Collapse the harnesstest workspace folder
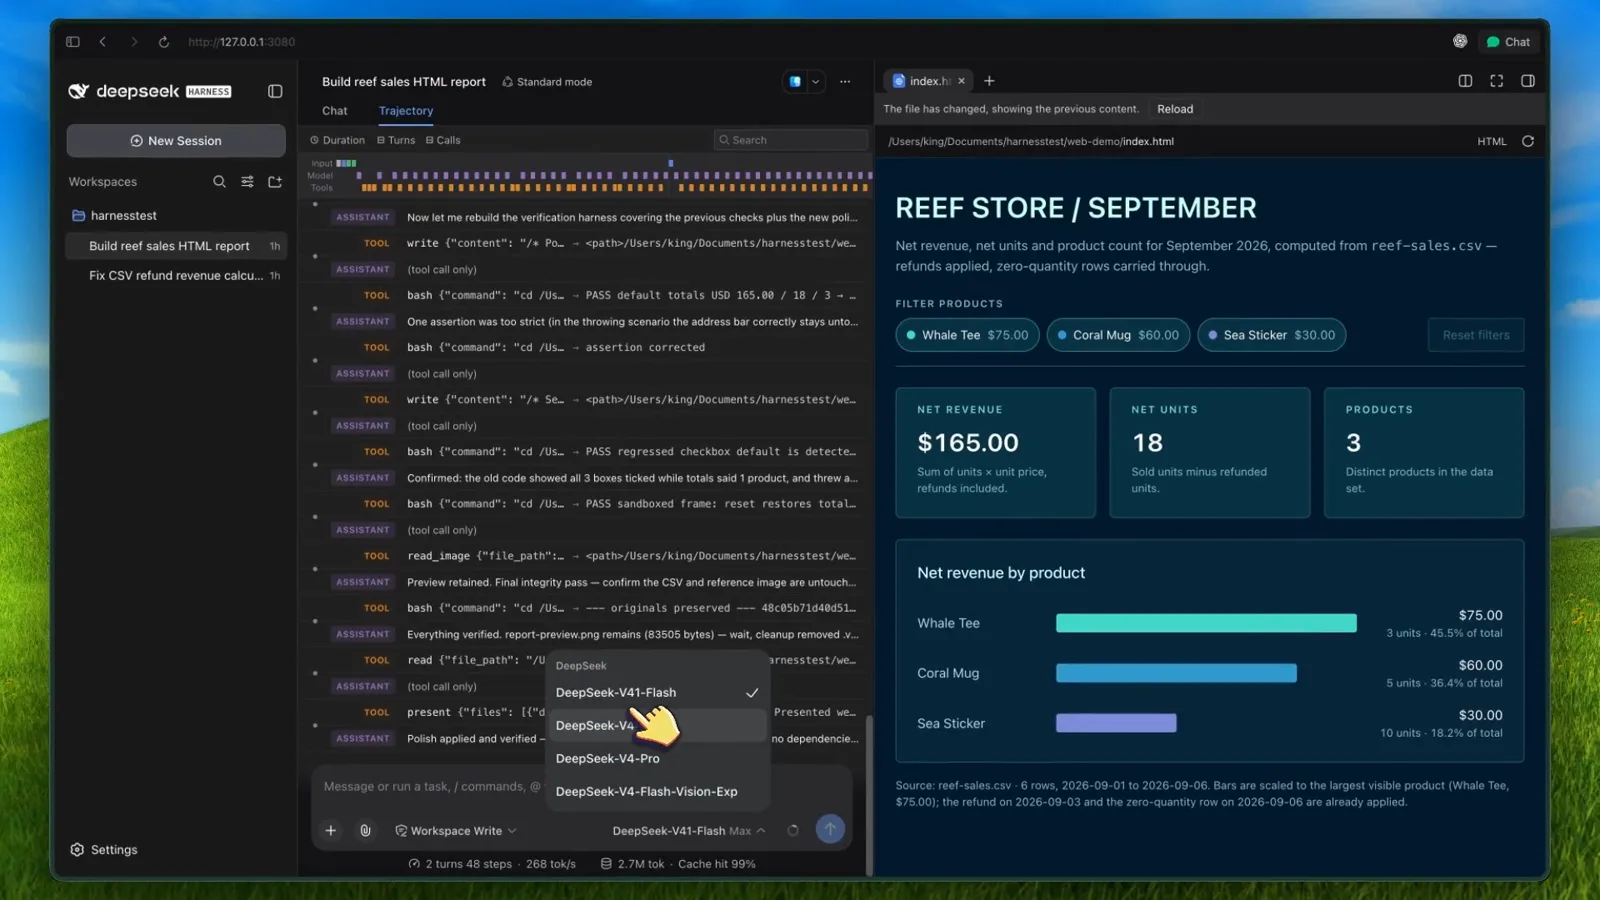The height and width of the screenshot is (900, 1600). pyautogui.click(x=114, y=216)
